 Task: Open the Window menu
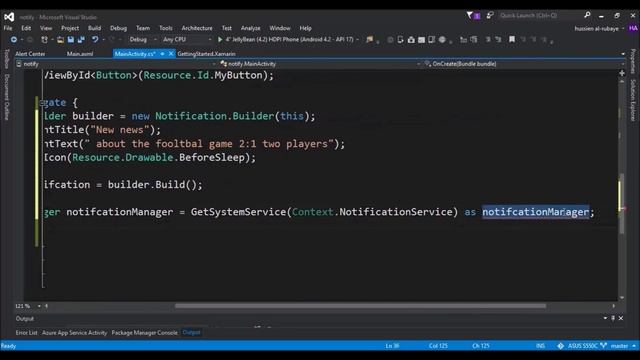pos(280,28)
